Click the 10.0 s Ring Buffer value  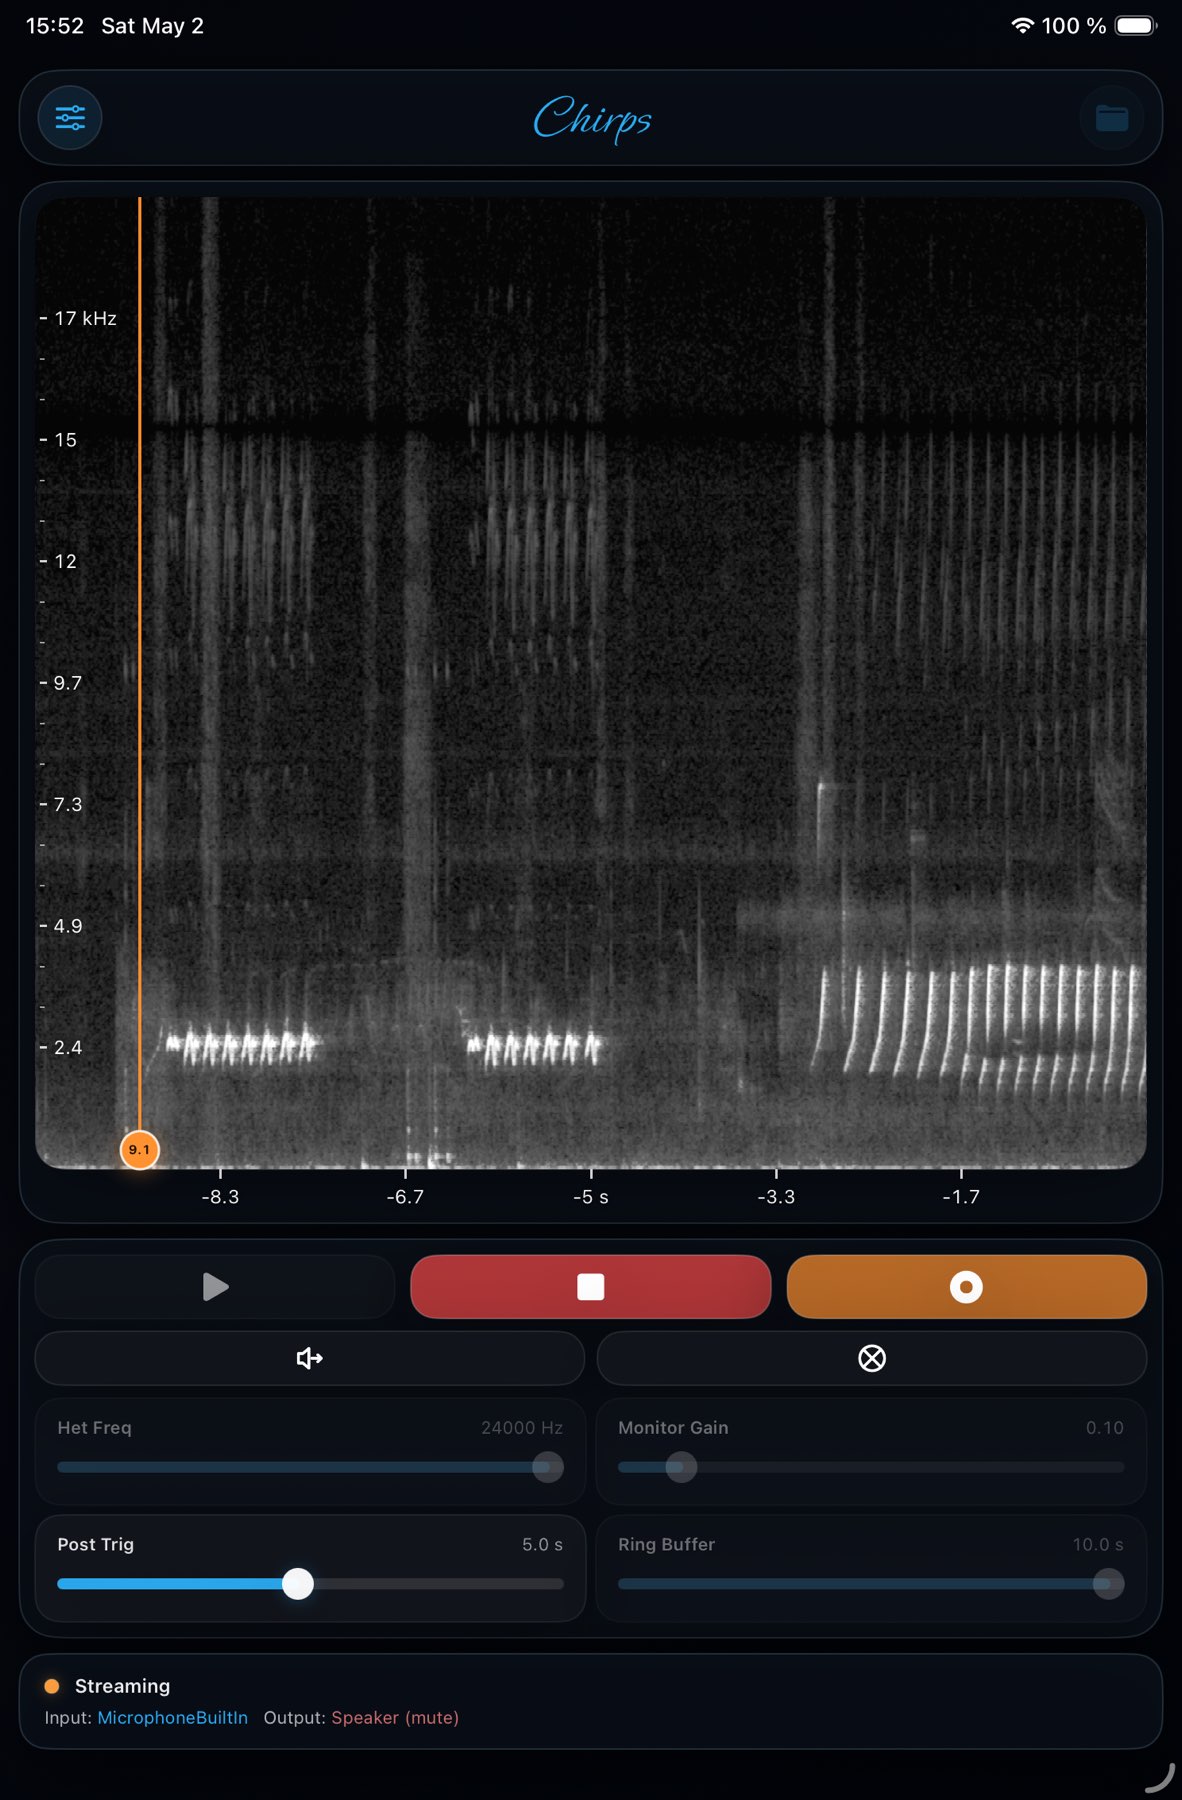[x=1098, y=1545]
